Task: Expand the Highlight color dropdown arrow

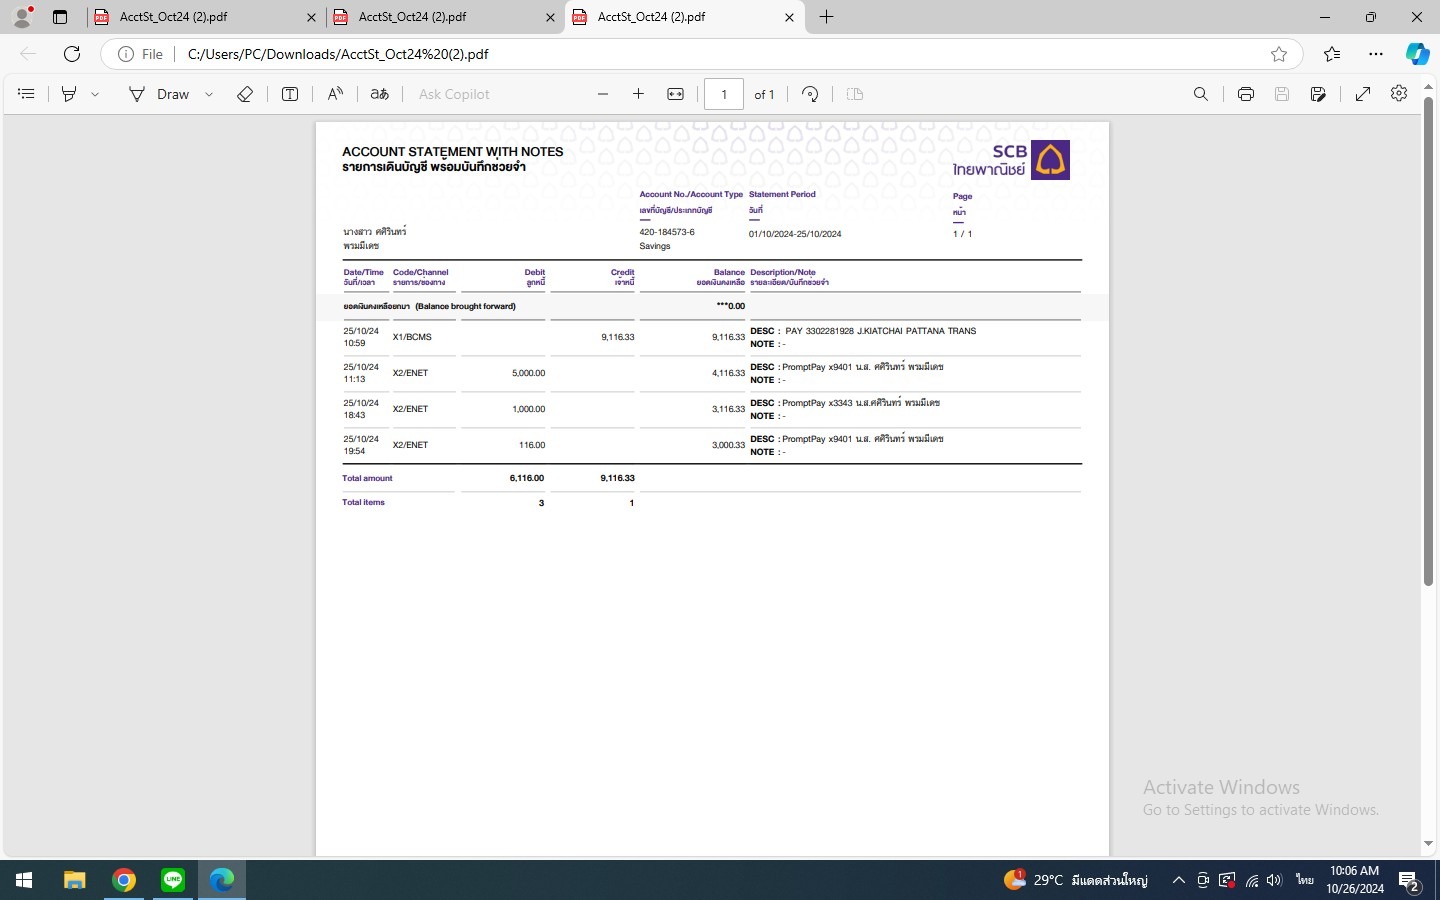Action: click(x=95, y=94)
